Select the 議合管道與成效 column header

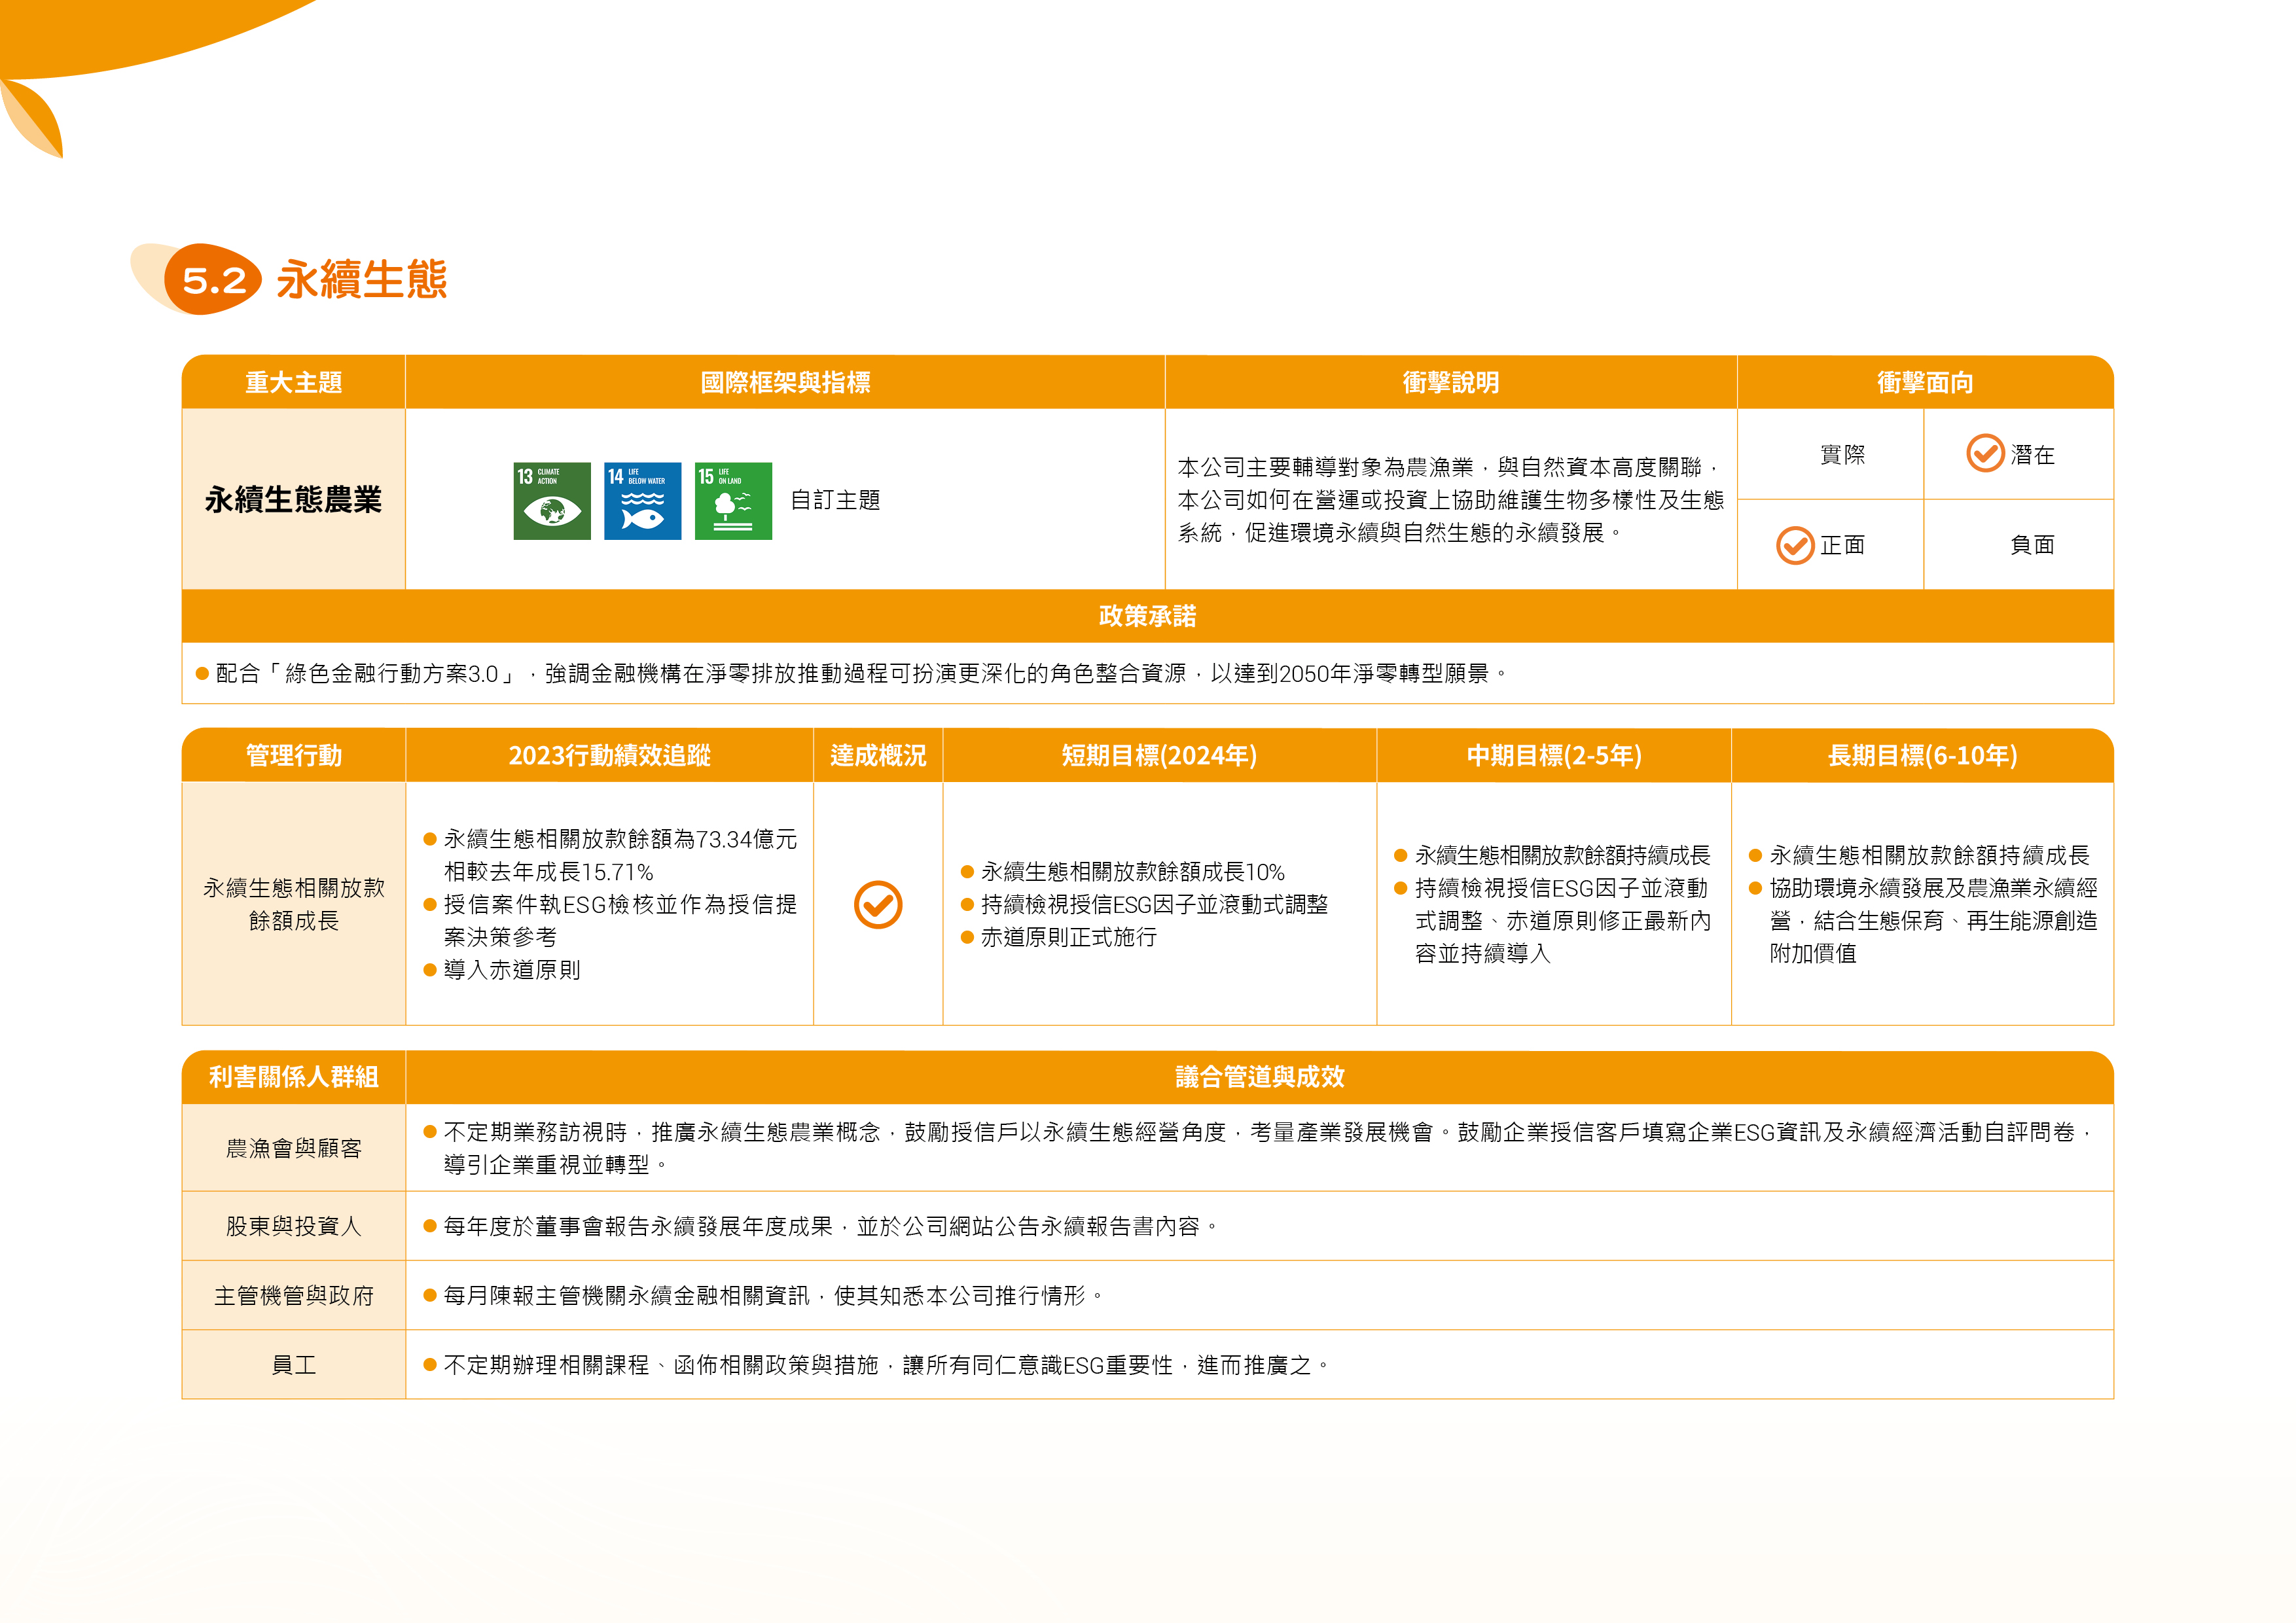coord(1260,1077)
